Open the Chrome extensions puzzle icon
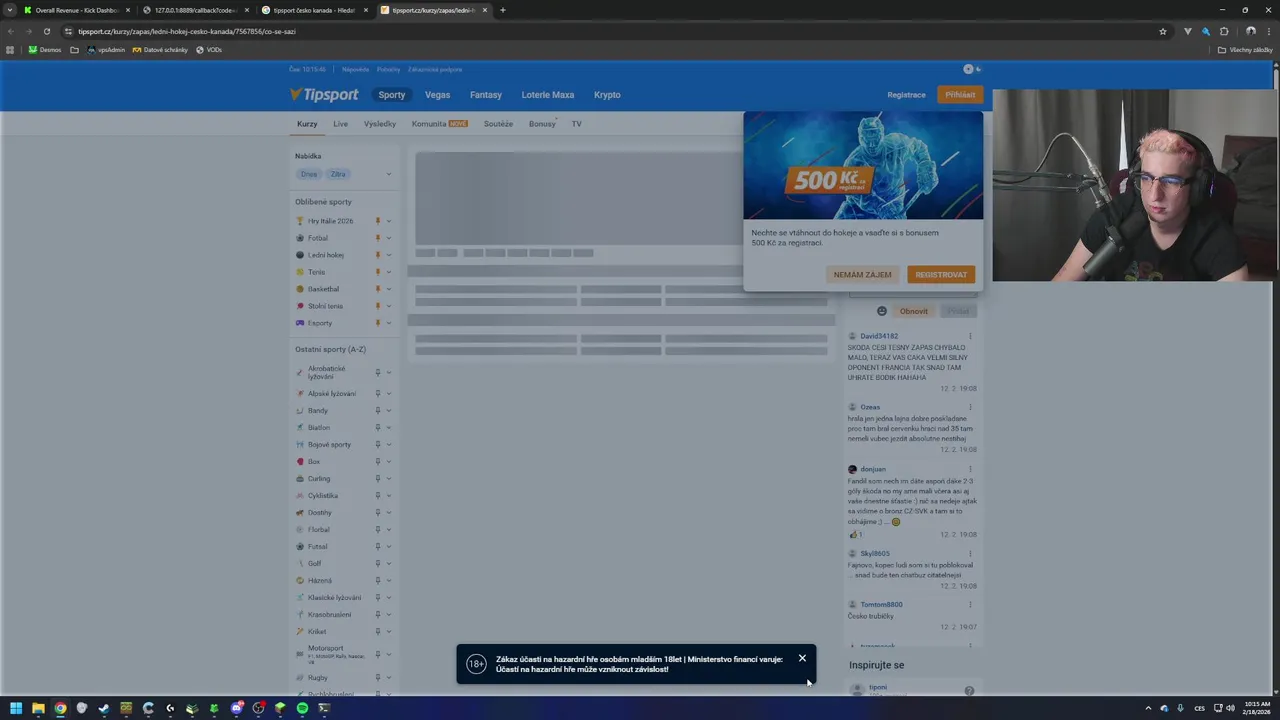 [1224, 31]
